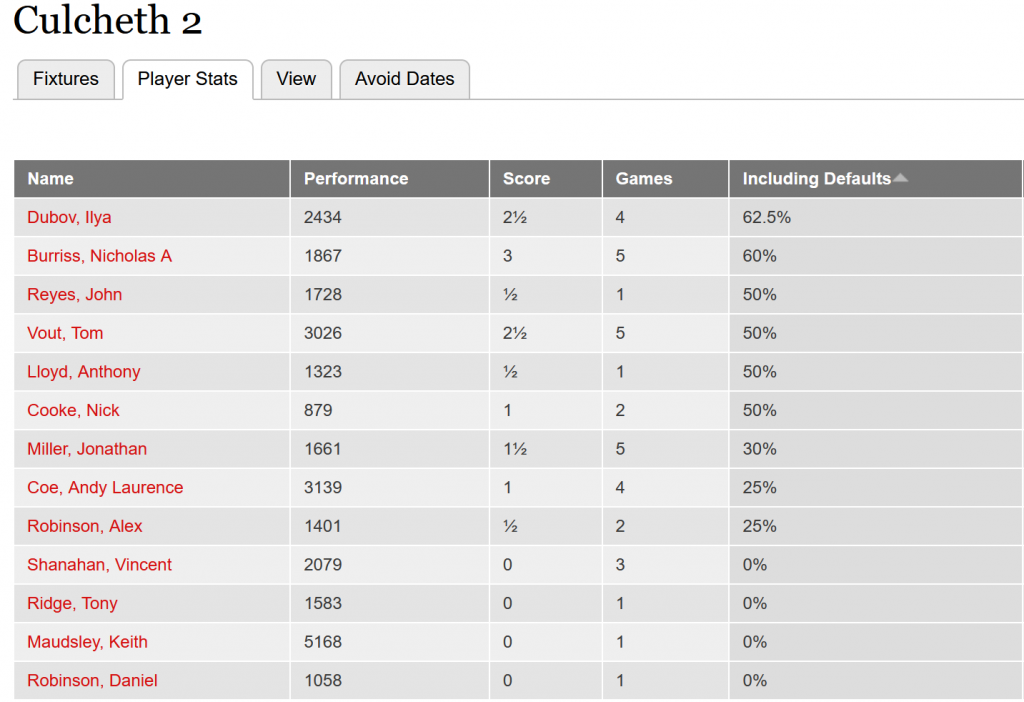View Vout, Tom's player page

(x=65, y=333)
